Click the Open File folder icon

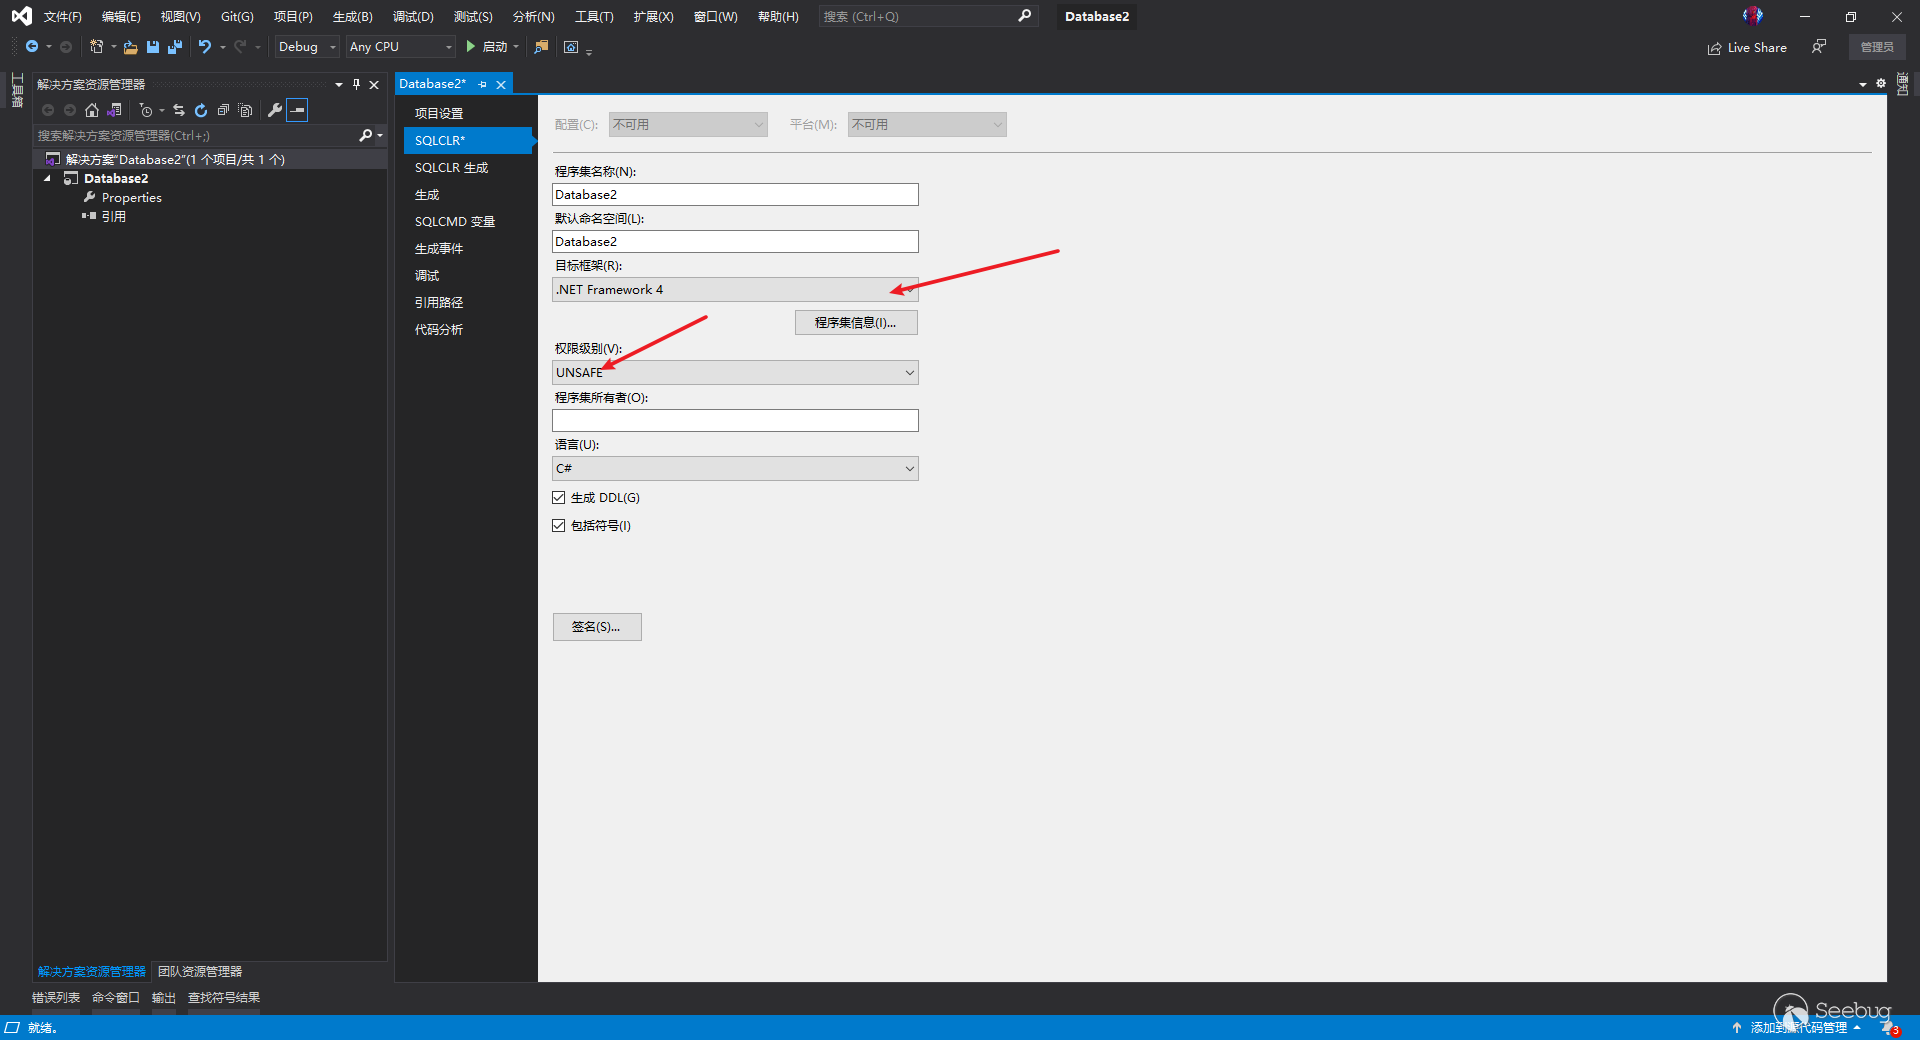tap(130, 47)
